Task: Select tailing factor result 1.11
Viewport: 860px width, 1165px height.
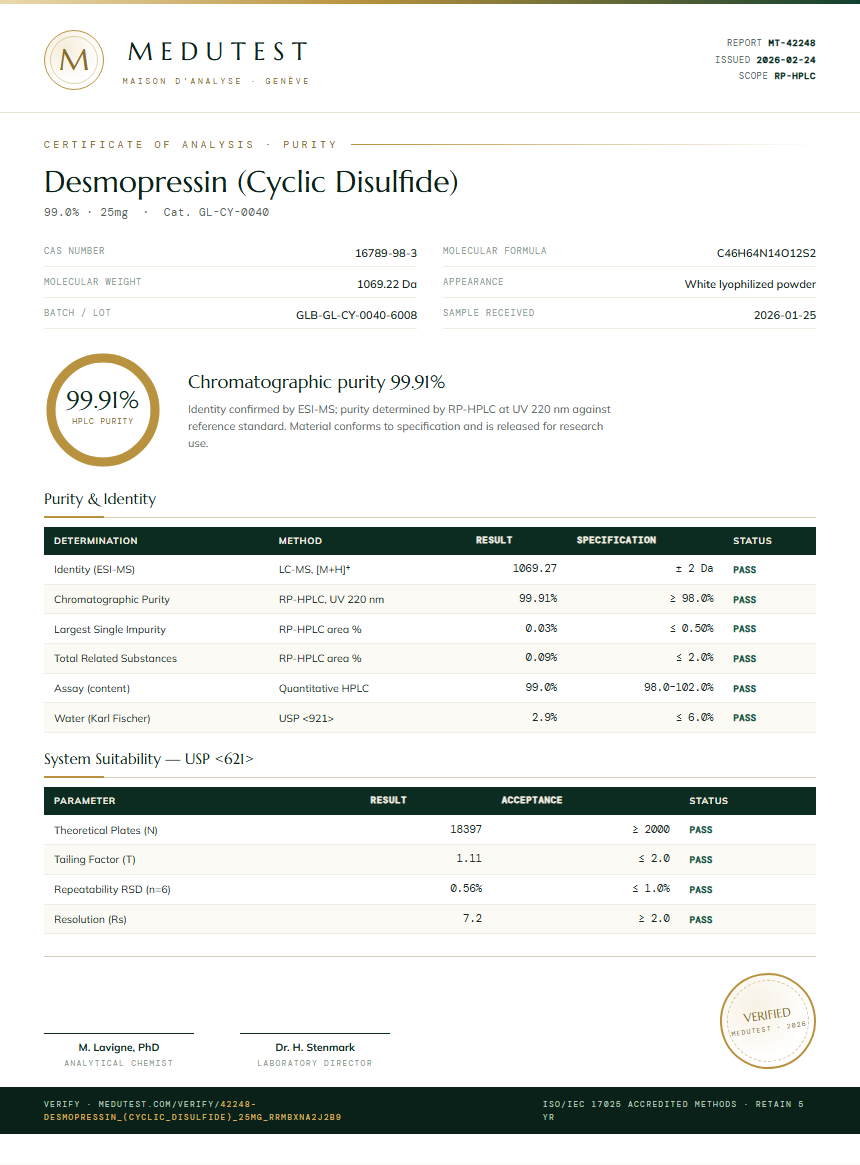Action: click(468, 859)
